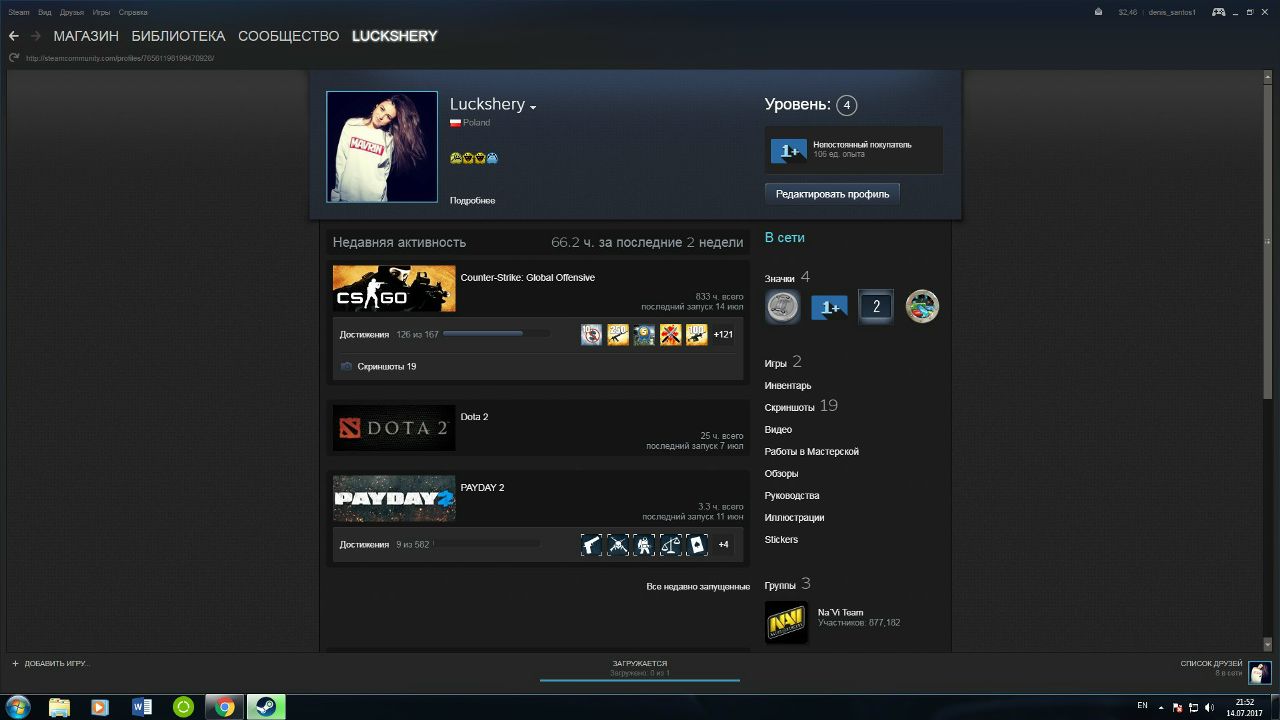
Task: Open the Инвентарь link
Action: (x=788, y=386)
